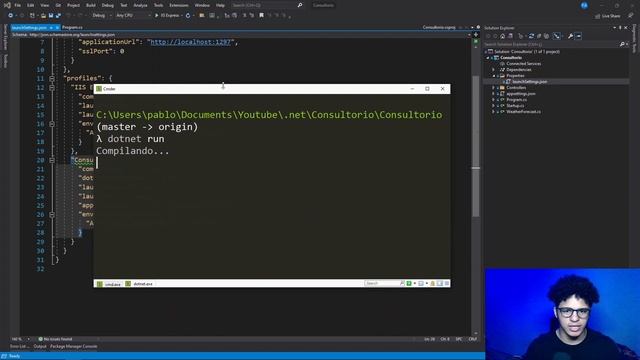Collapse the profiles JSON block
Image resolution: width=640 pixels, height=360 pixels.
point(52,78)
